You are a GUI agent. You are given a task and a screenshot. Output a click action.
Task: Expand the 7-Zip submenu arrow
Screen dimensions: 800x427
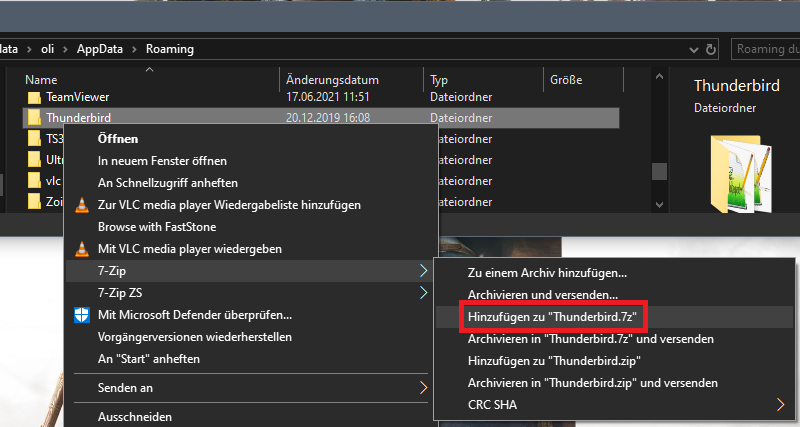(x=423, y=271)
